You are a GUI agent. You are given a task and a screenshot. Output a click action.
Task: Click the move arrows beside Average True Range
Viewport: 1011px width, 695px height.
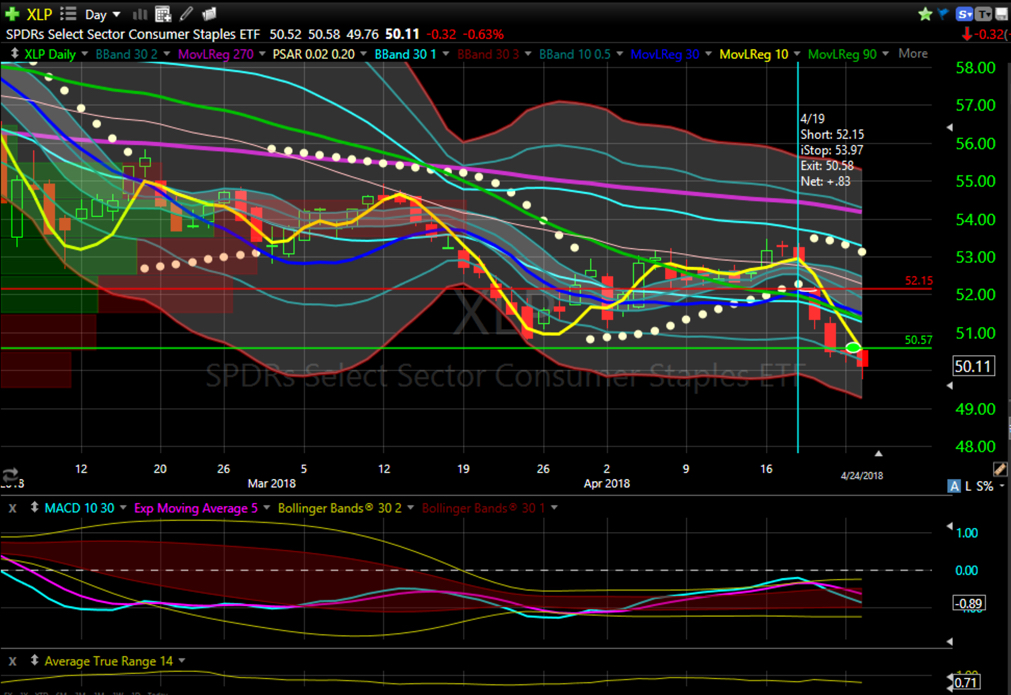(34, 661)
